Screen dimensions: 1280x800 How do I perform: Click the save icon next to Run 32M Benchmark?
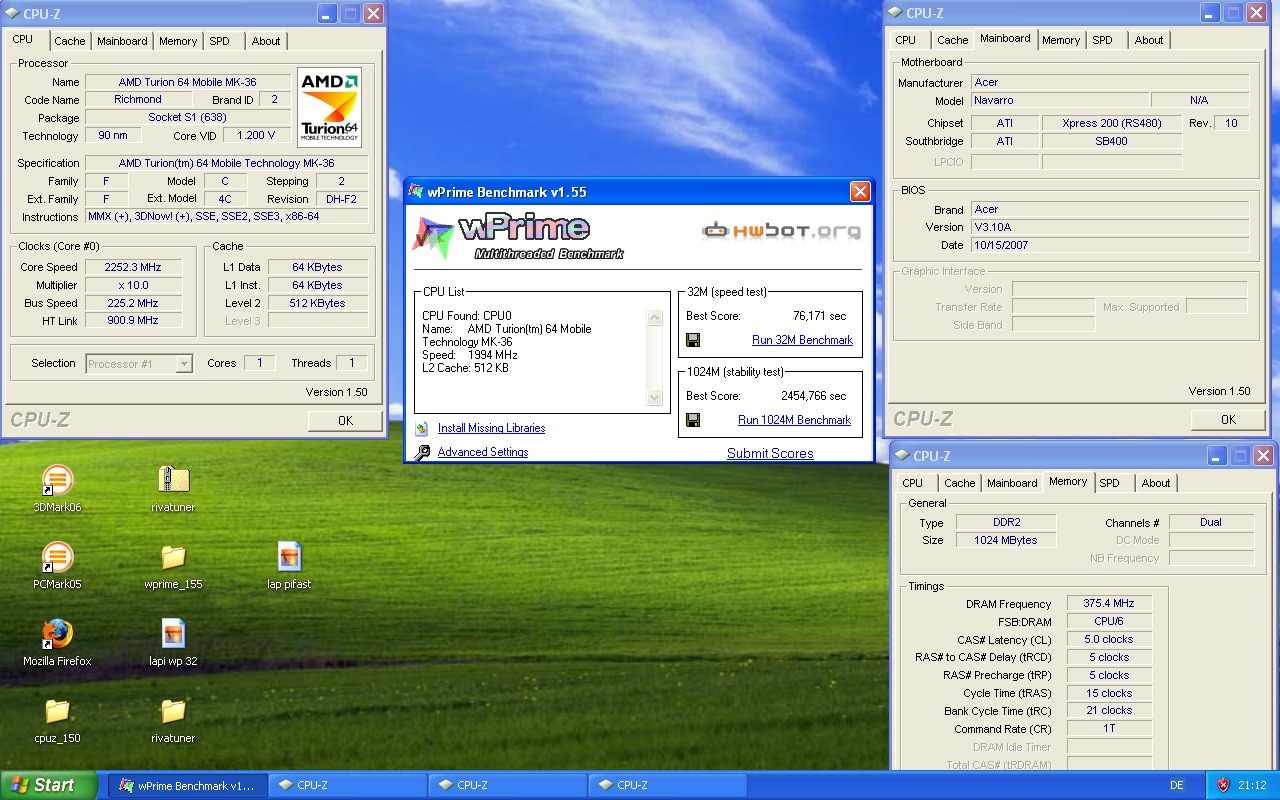[x=693, y=340]
